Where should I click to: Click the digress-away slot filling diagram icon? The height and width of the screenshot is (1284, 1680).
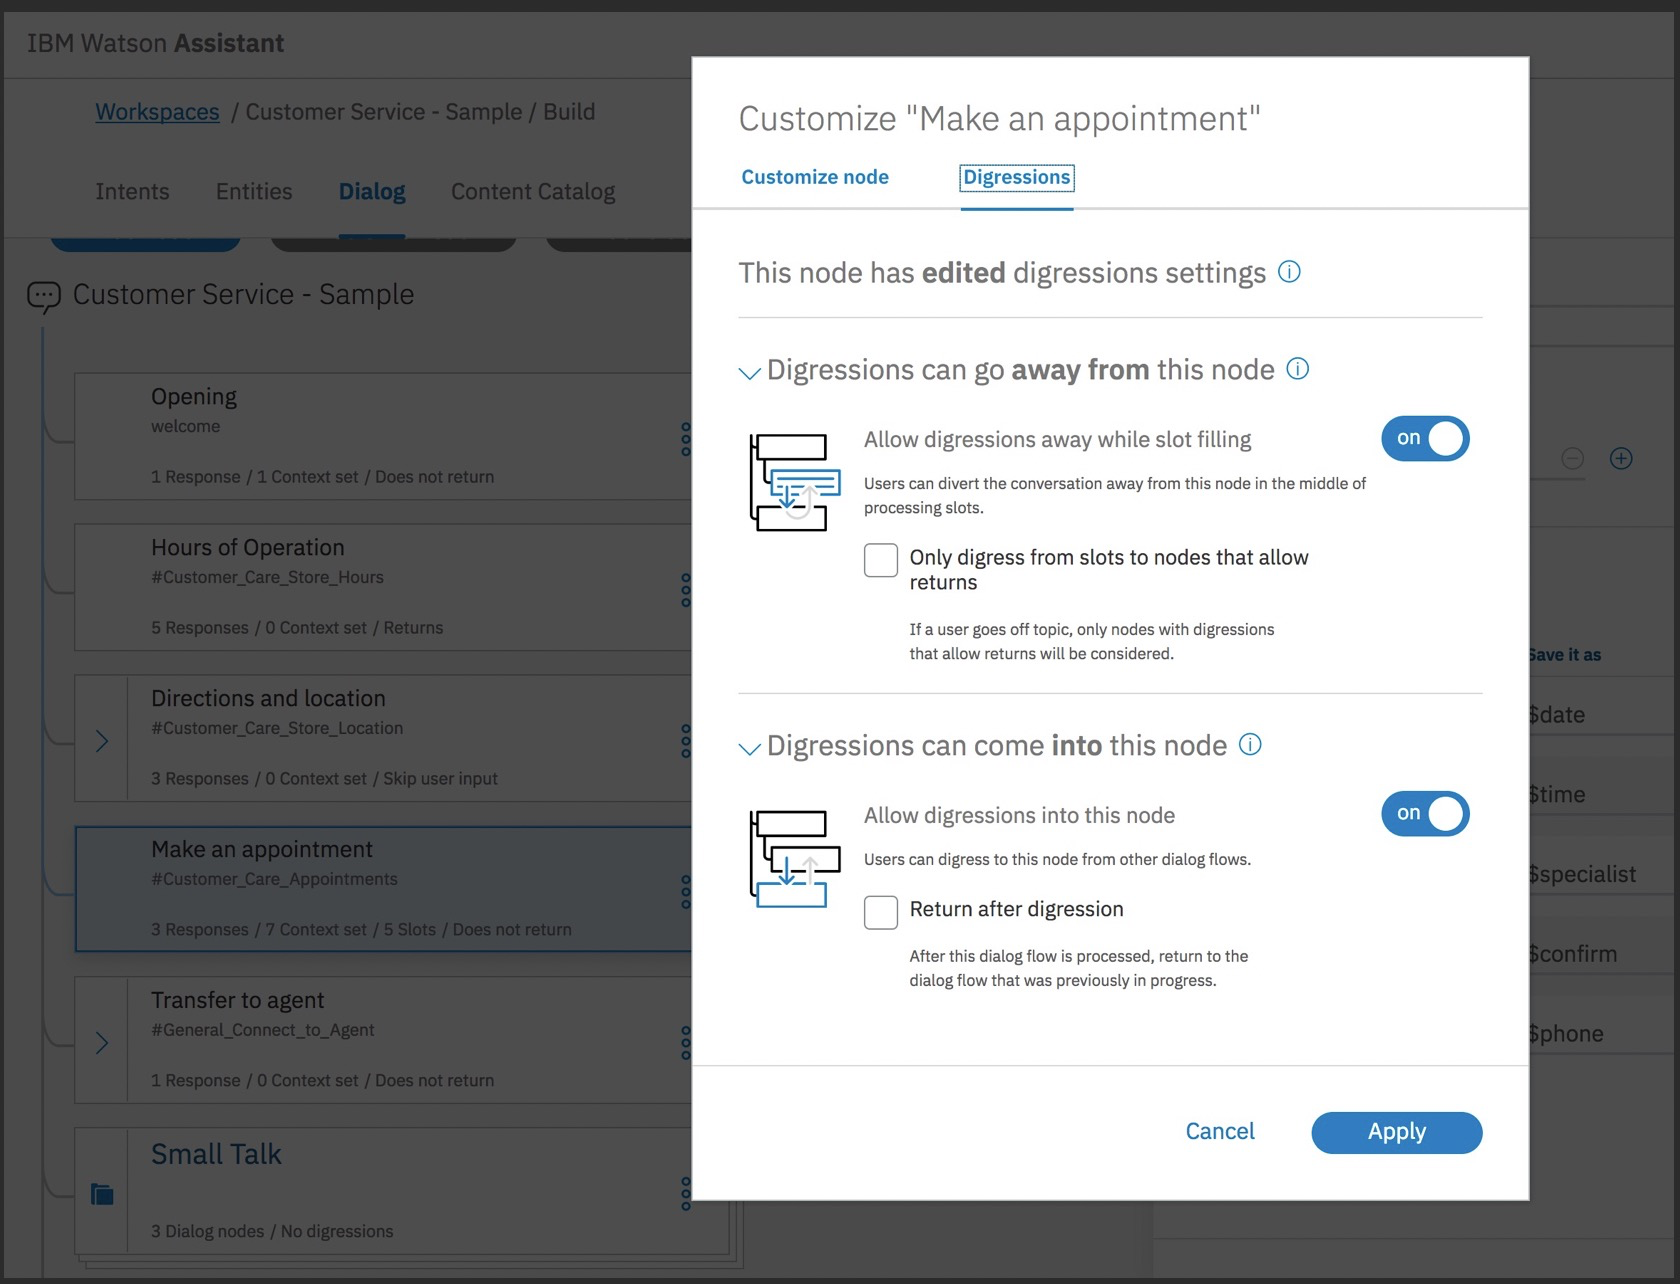(x=795, y=482)
